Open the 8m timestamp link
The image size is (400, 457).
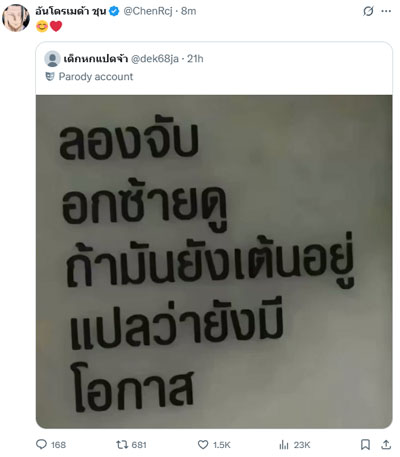(189, 11)
